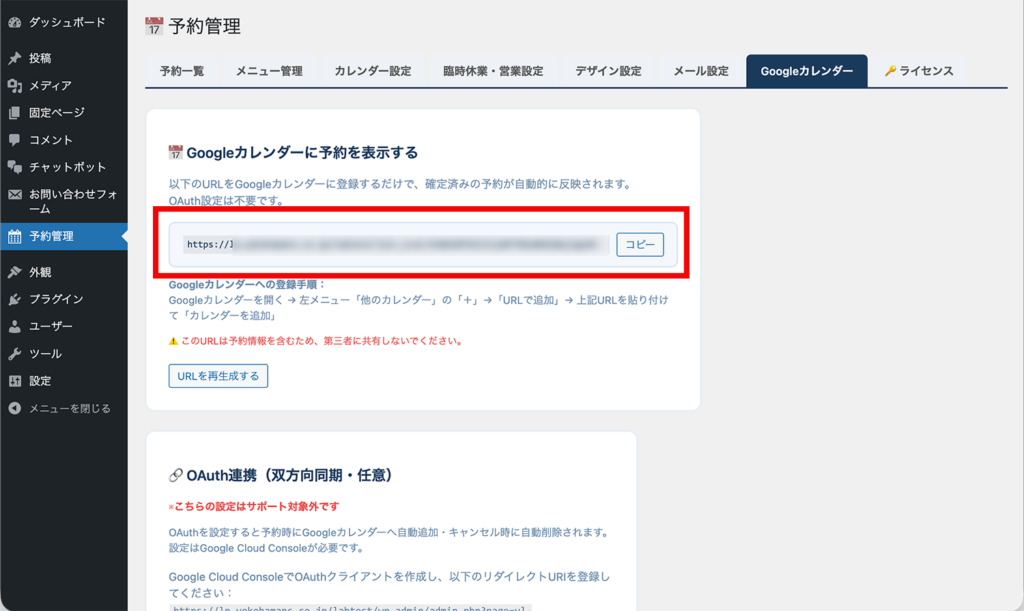Open the 外観 (Appearance) icon

click(15, 272)
